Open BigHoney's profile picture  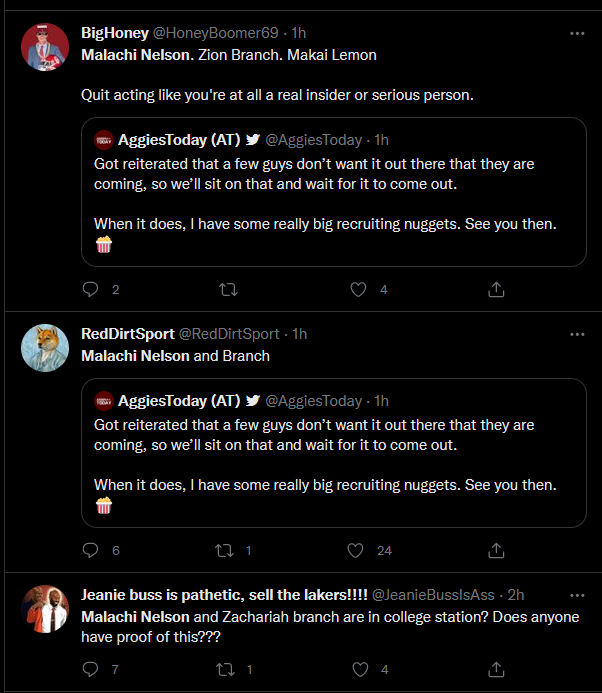[x=45, y=46]
